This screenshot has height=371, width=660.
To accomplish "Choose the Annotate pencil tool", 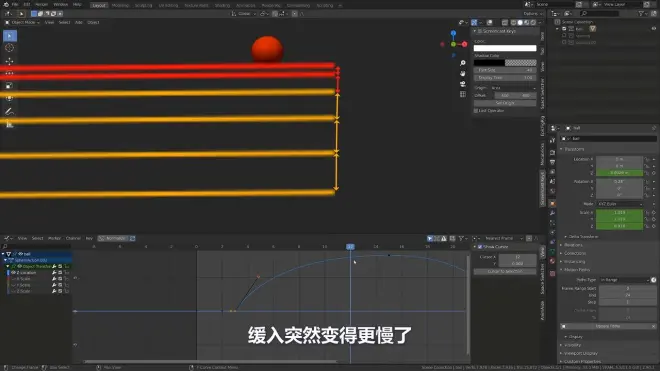I will point(9,111).
